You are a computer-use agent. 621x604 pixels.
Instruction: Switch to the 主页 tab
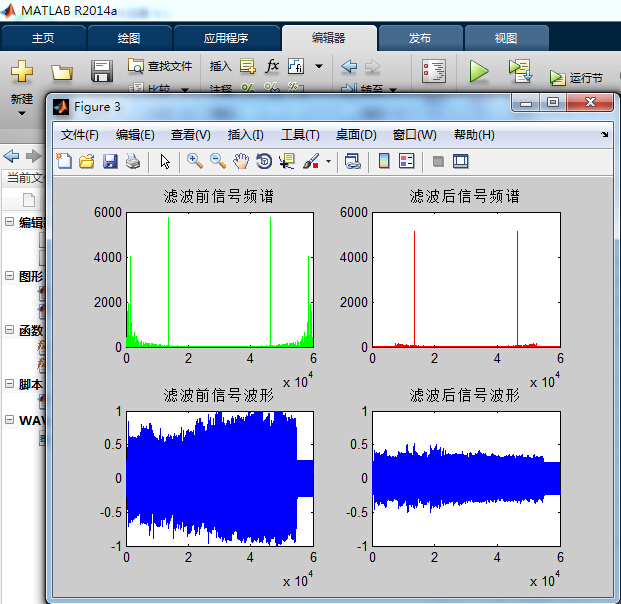click(x=43, y=38)
